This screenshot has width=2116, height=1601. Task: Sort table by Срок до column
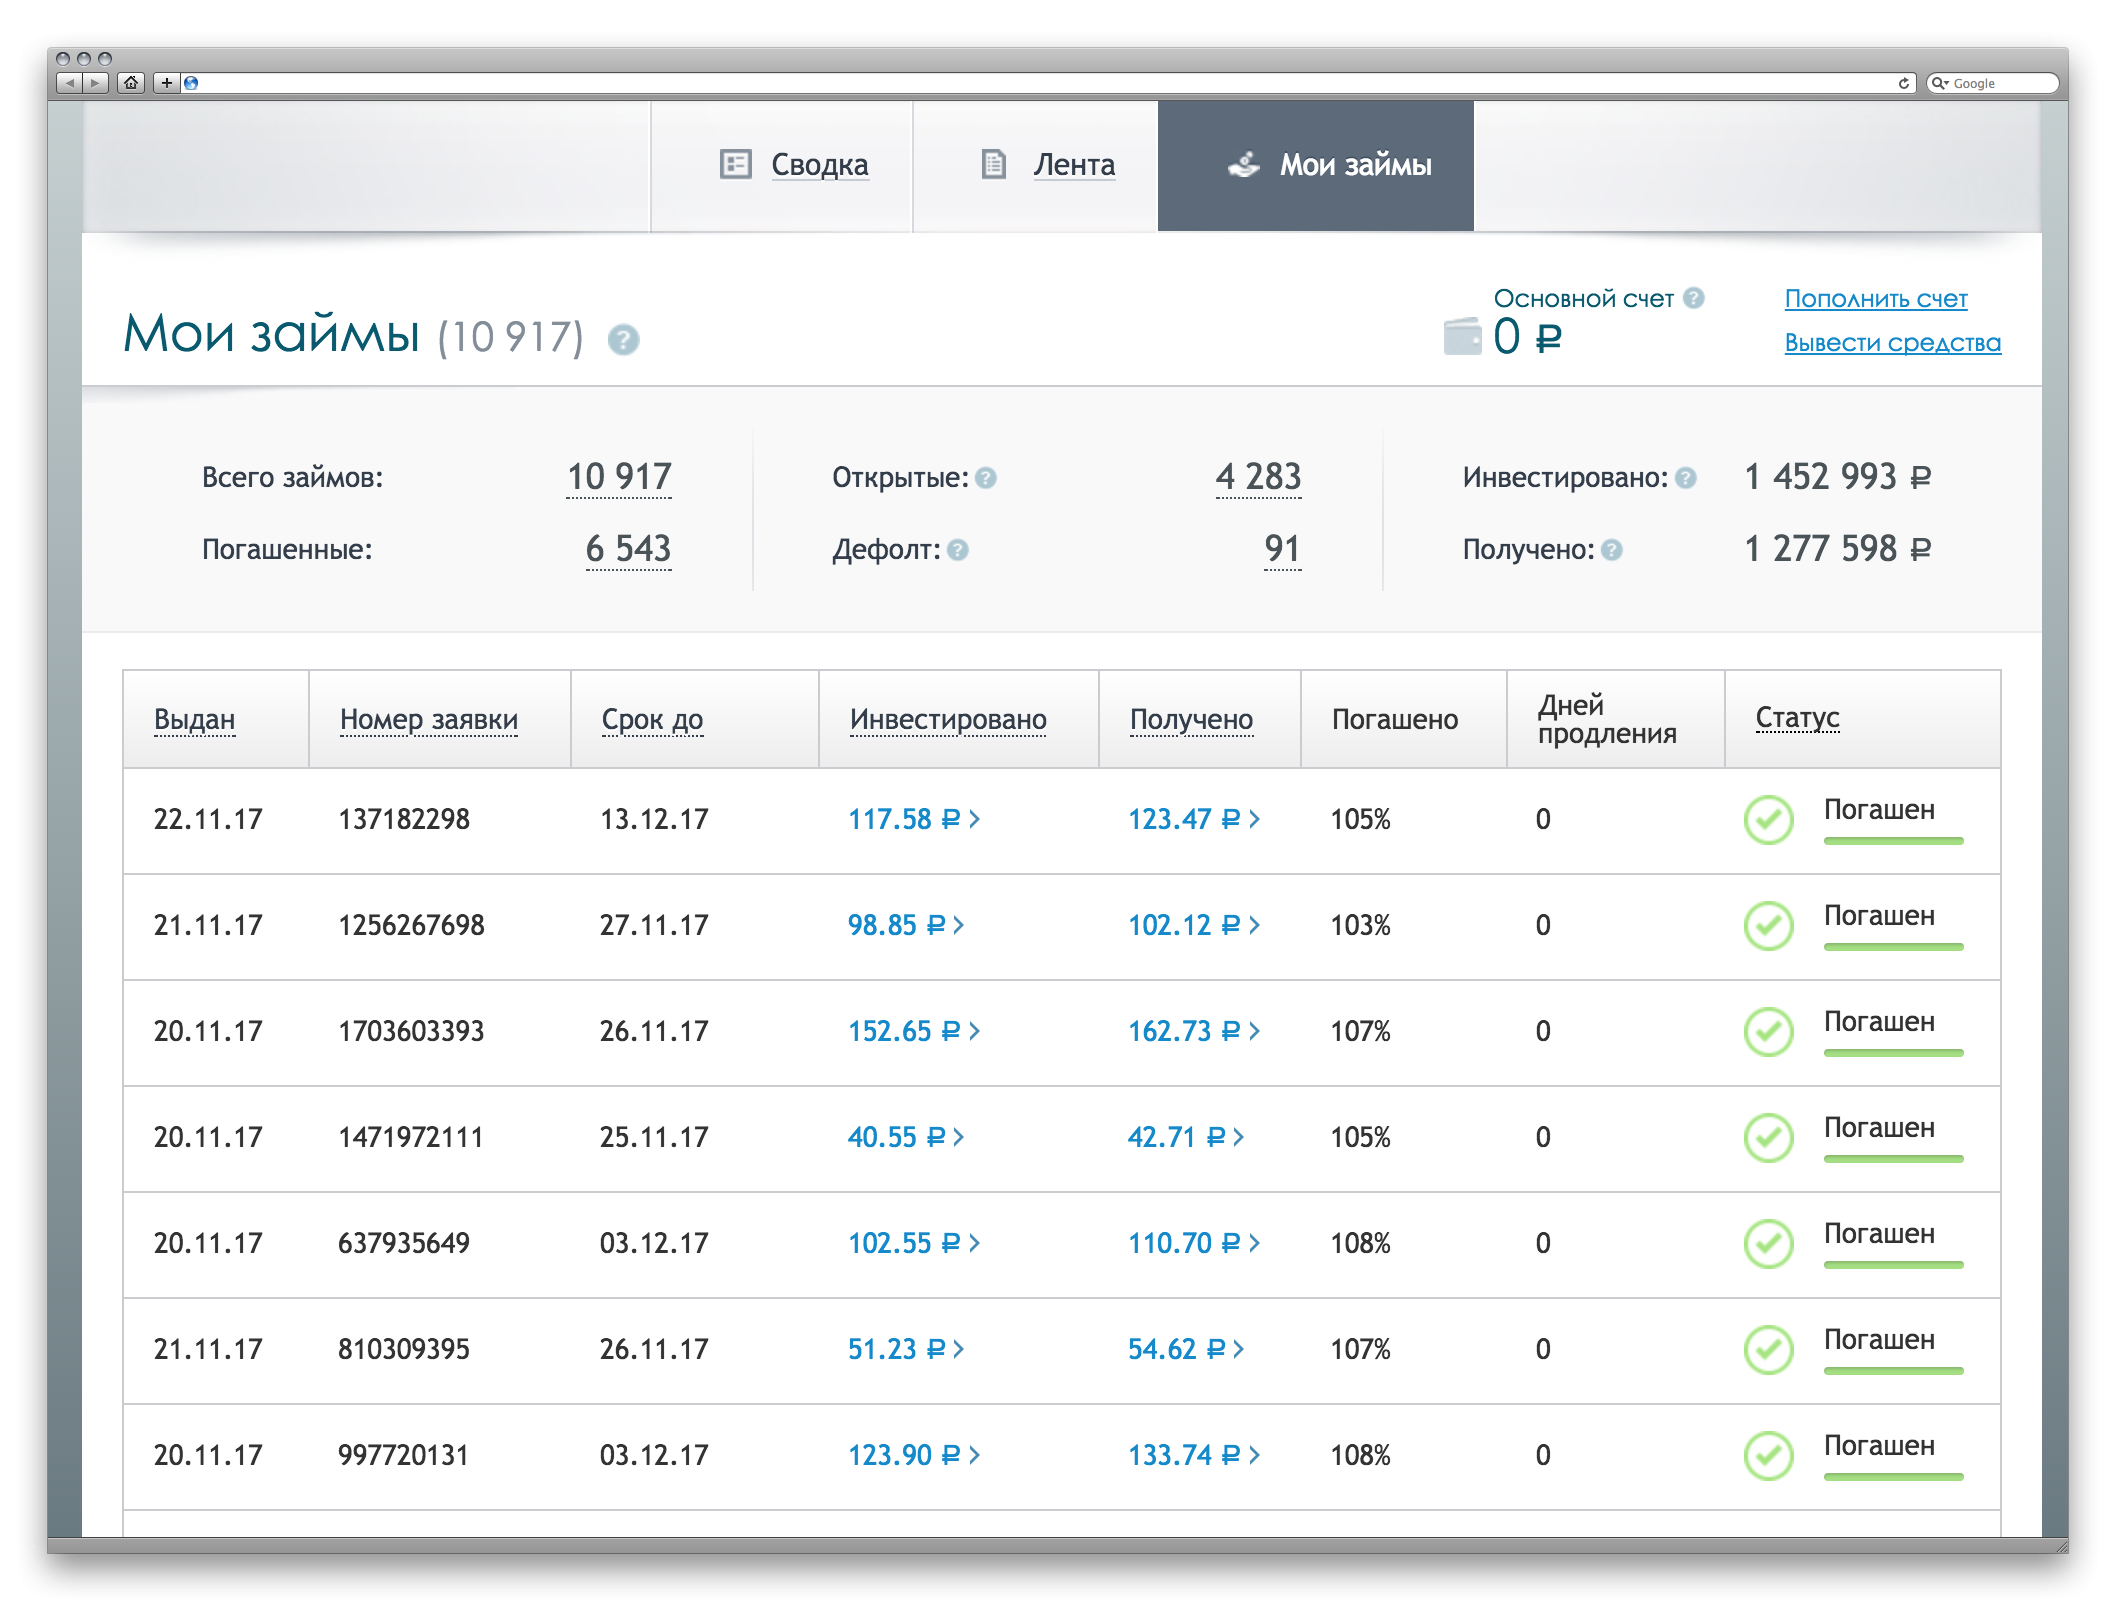tap(652, 719)
